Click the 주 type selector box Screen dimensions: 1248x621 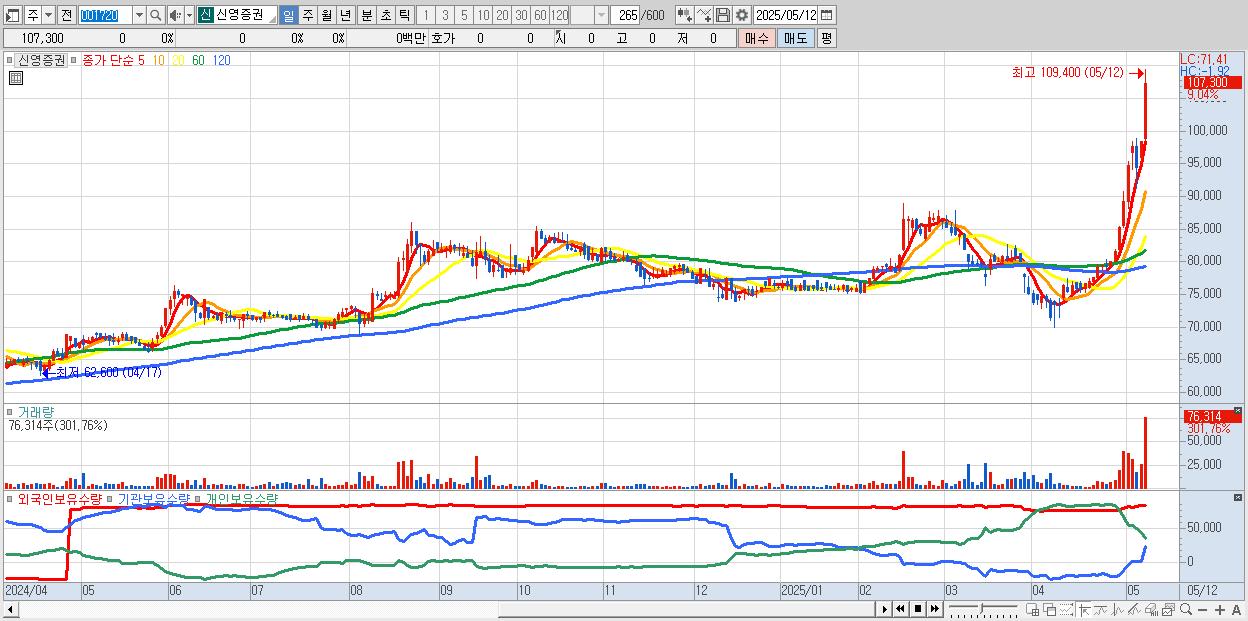[33, 16]
